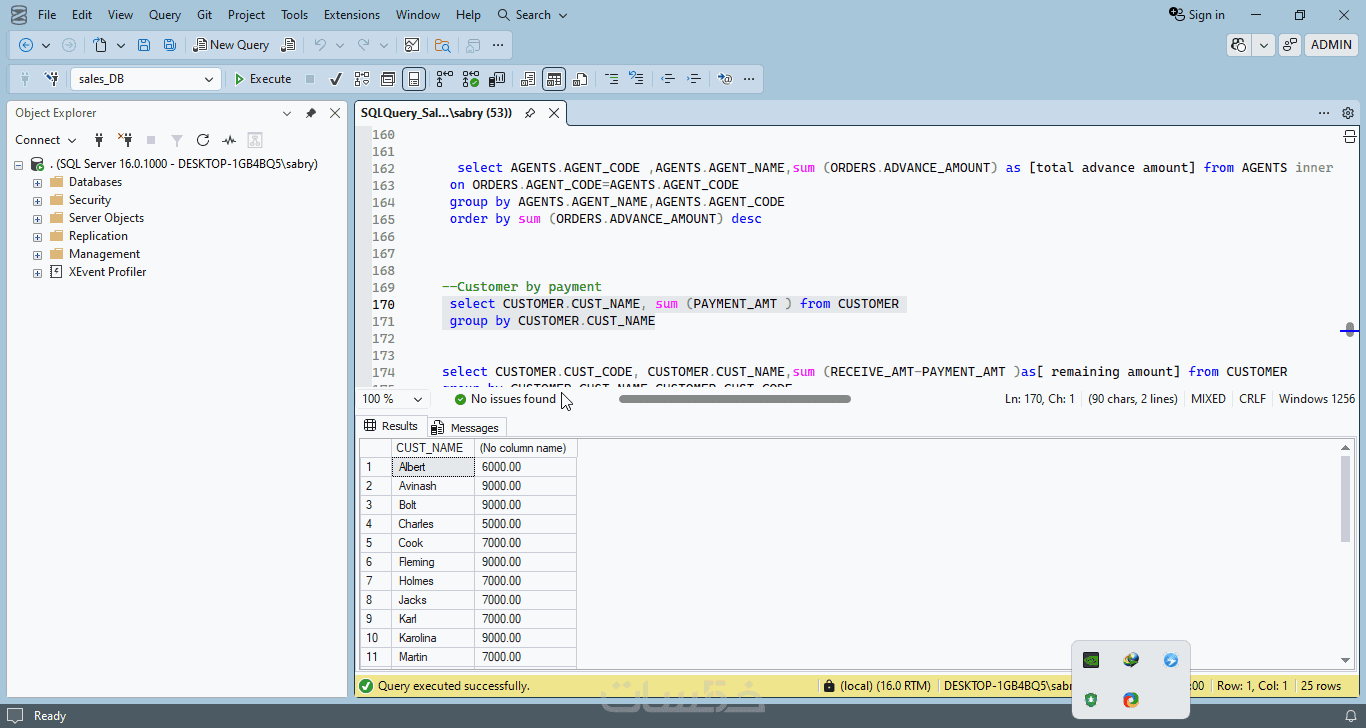Click the Comment out selected lines icon
1366x728 pixels.
[x=611, y=79]
